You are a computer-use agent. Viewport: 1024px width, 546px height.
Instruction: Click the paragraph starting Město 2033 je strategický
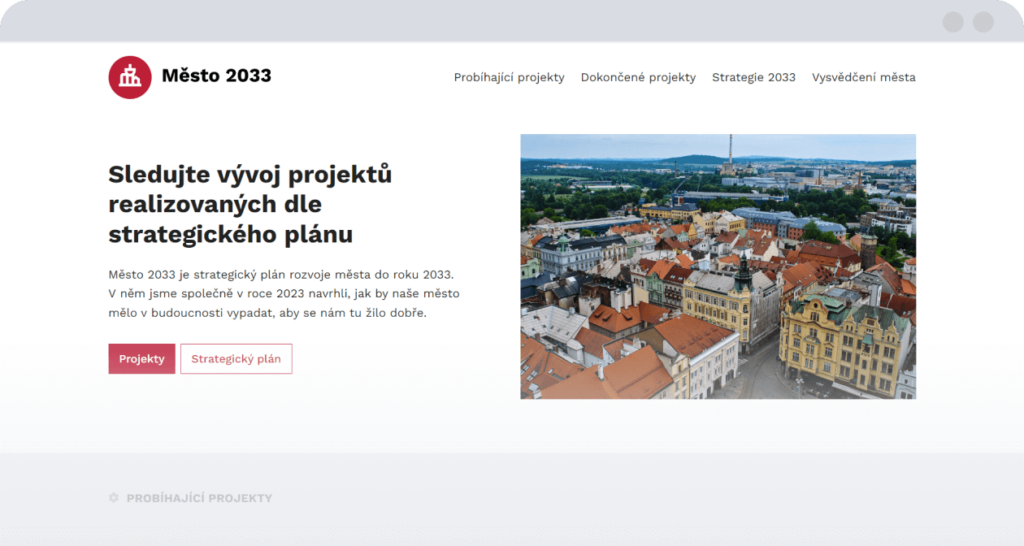(x=284, y=293)
